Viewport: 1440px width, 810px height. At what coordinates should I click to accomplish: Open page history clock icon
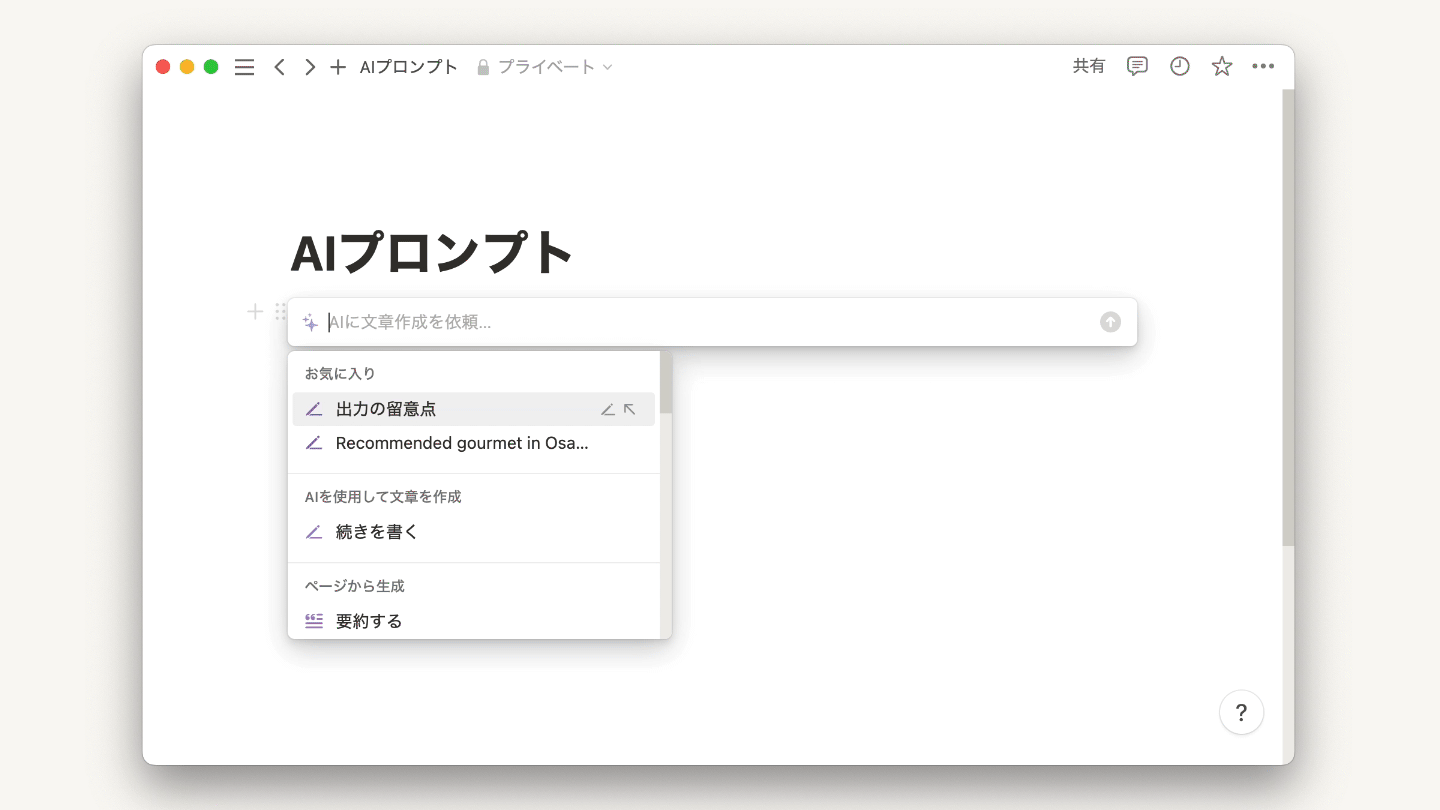(1180, 66)
